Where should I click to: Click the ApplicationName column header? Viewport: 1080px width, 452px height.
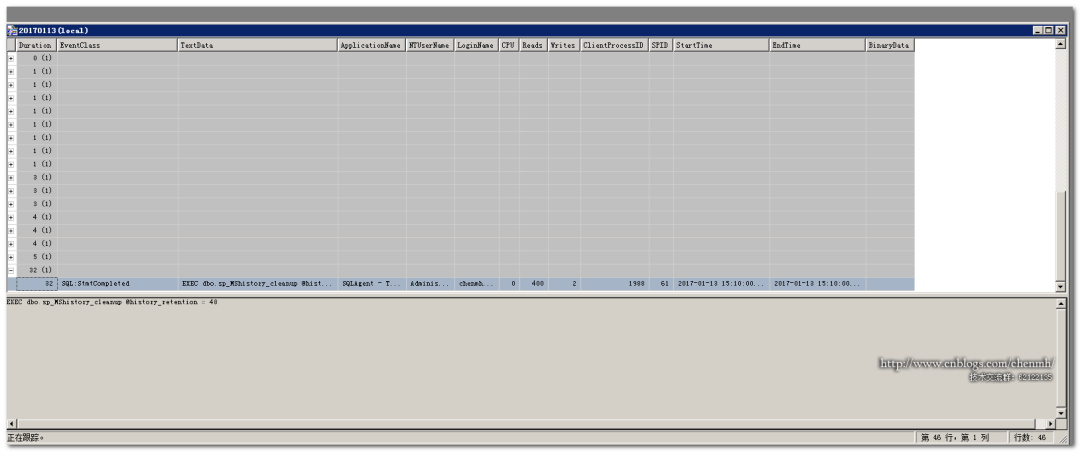click(371, 45)
